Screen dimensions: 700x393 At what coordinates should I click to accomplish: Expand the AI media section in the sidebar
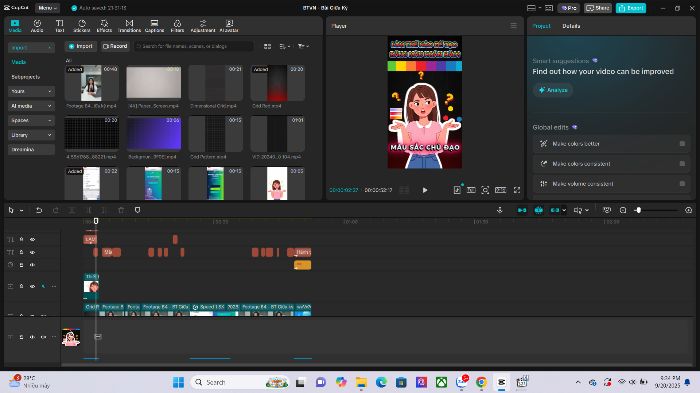[31, 106]
